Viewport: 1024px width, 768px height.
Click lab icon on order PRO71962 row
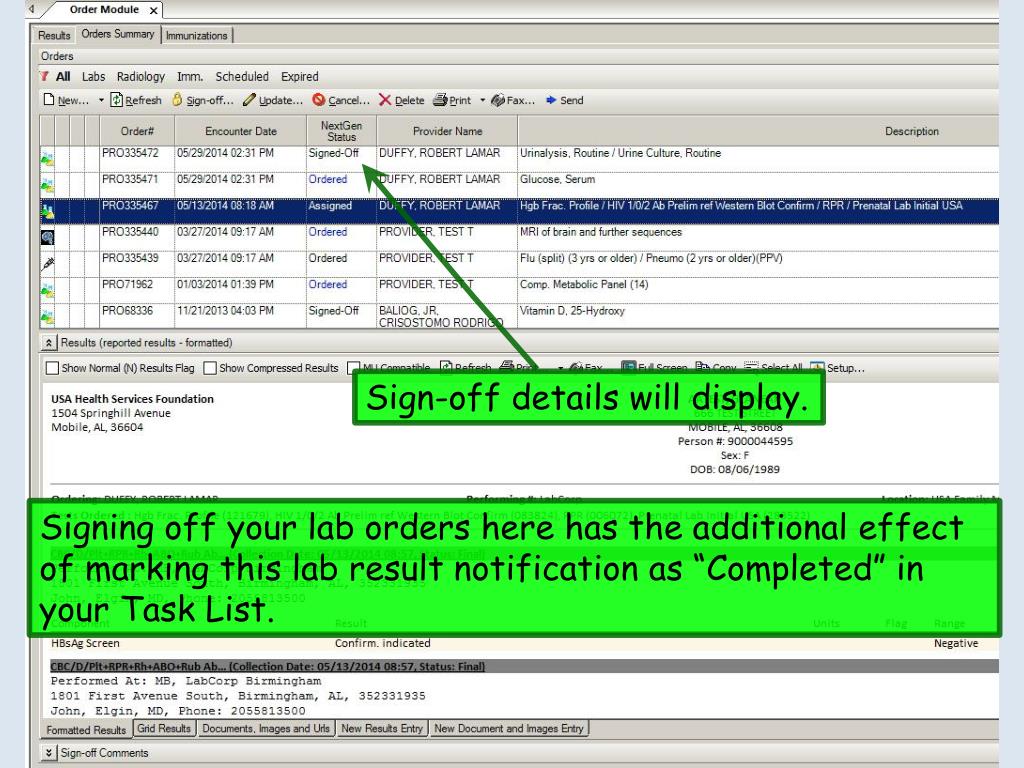click(47, 290)
